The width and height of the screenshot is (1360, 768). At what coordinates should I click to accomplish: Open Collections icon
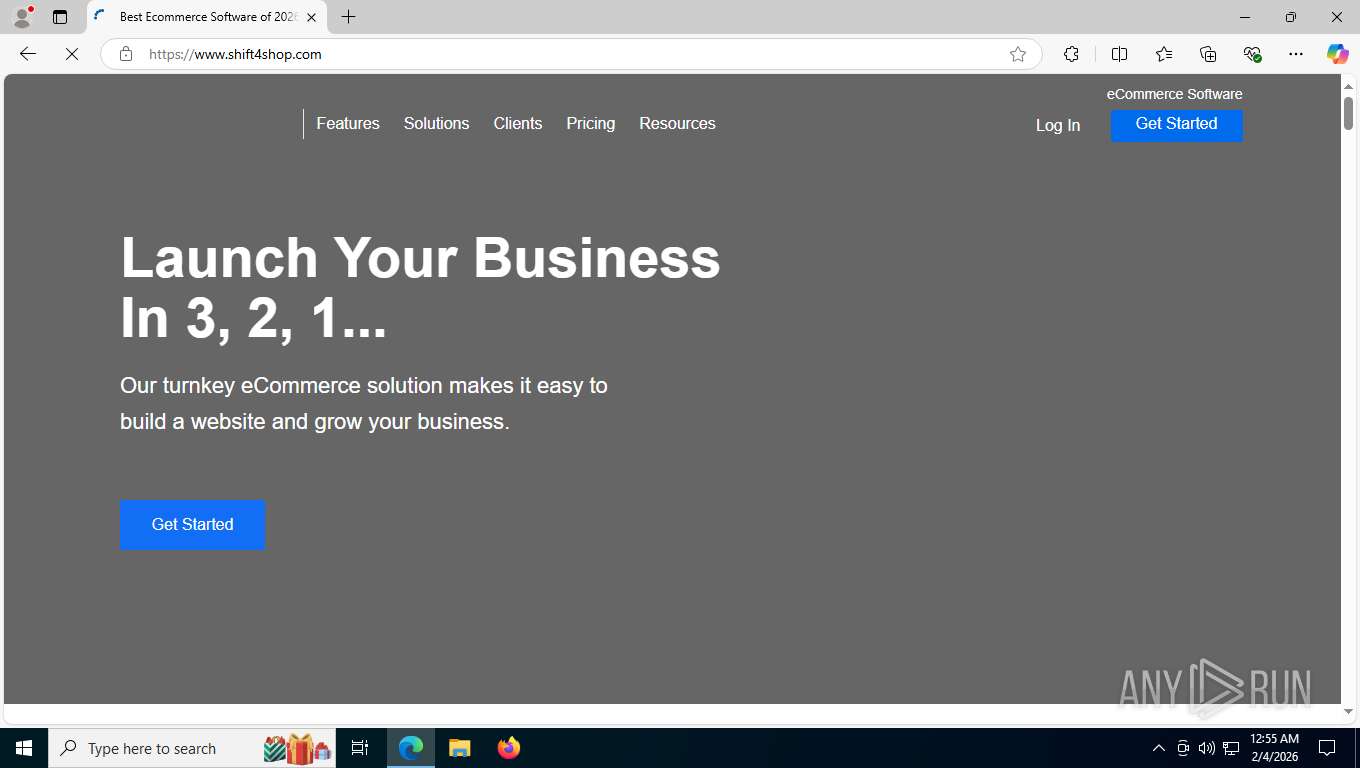tap(1208, 54)
